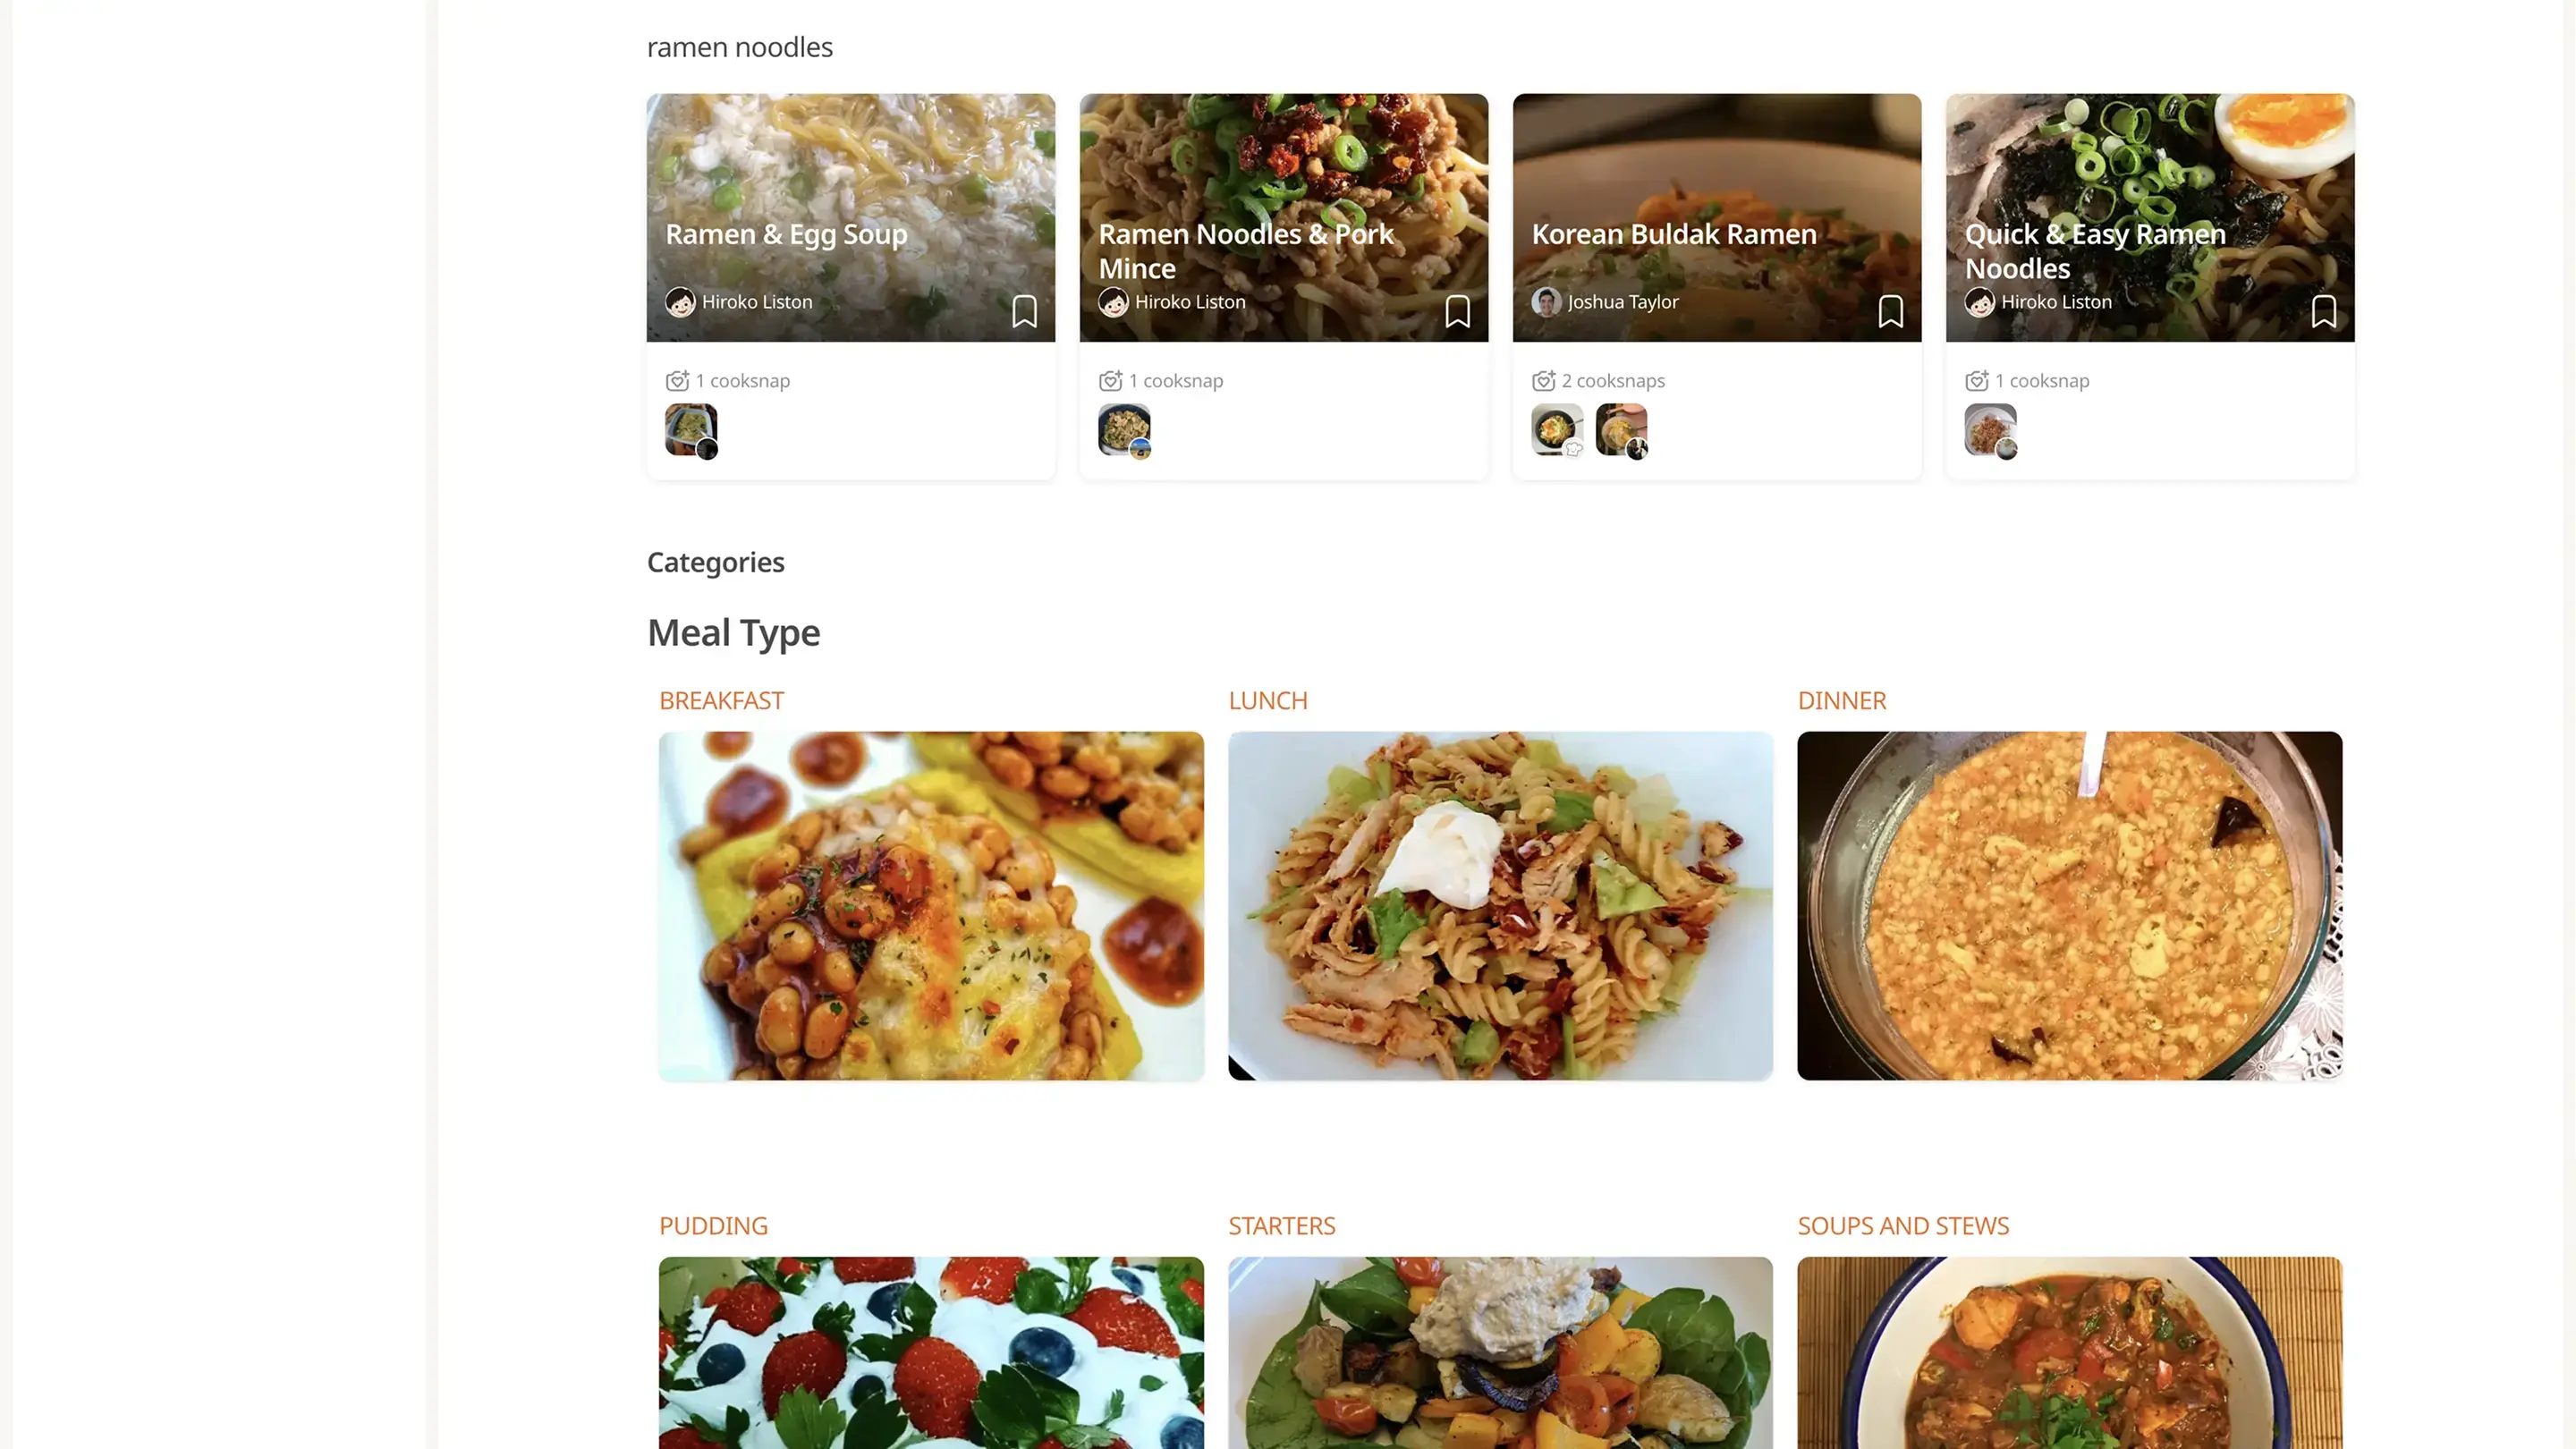Go to the LUNCH category
The image size is (2576, 1449).
pos(1267,701)
